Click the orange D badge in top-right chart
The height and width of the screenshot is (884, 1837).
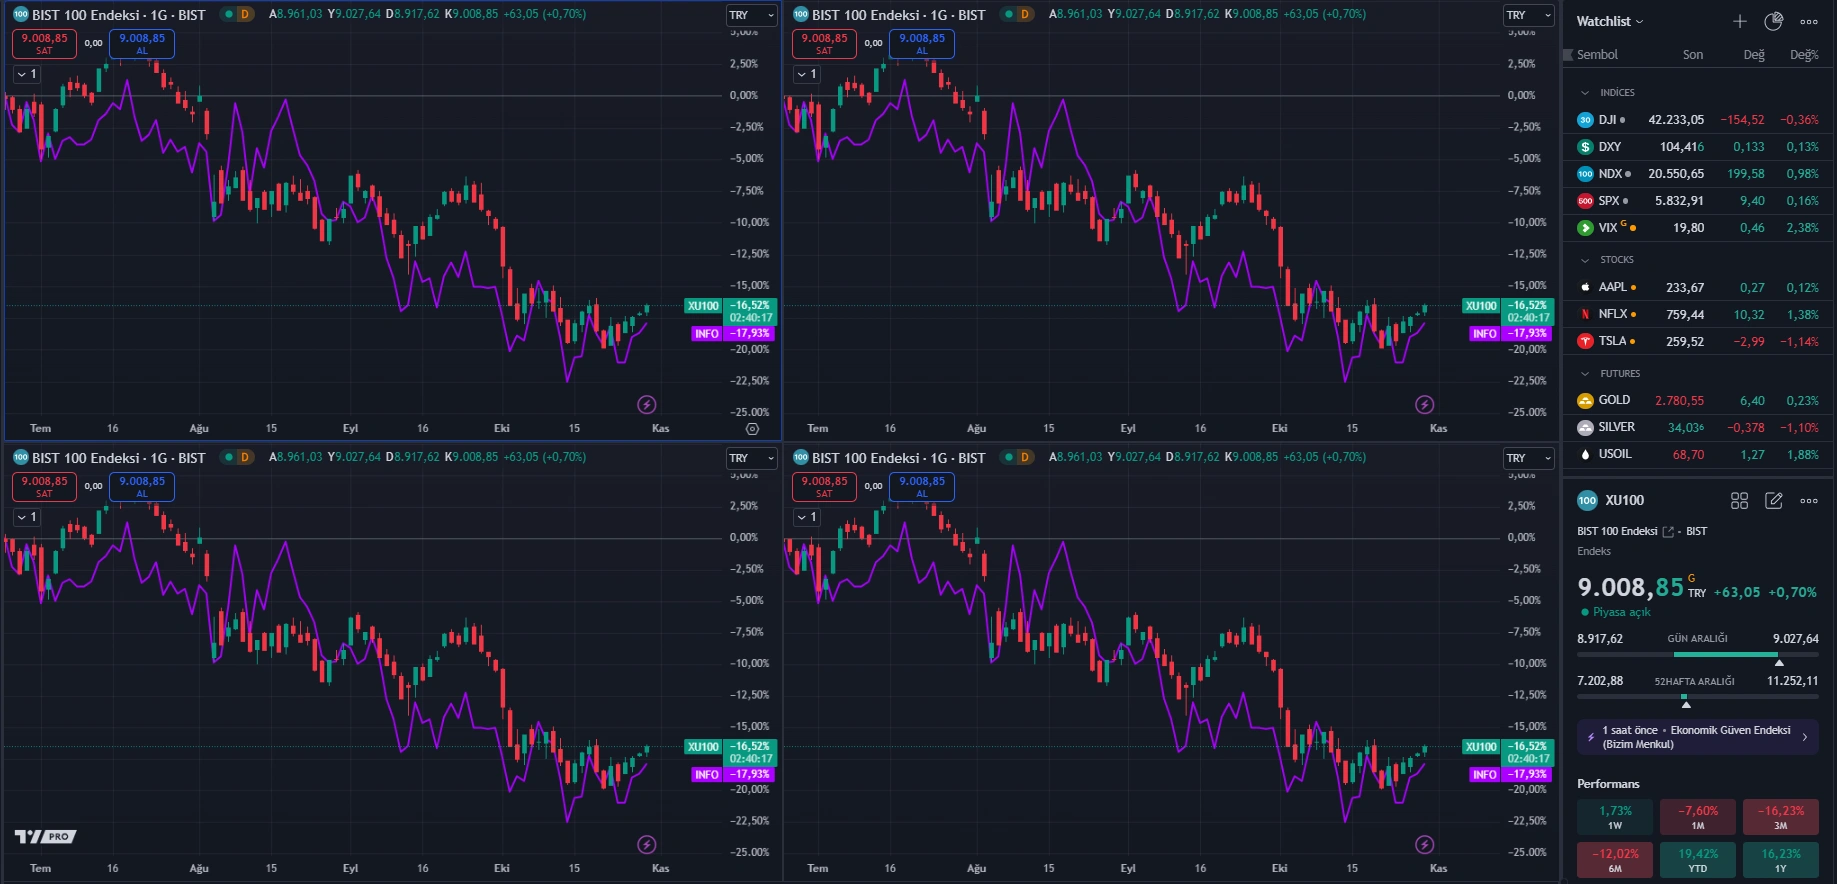pyautogui.click(x=1024, y=14)
